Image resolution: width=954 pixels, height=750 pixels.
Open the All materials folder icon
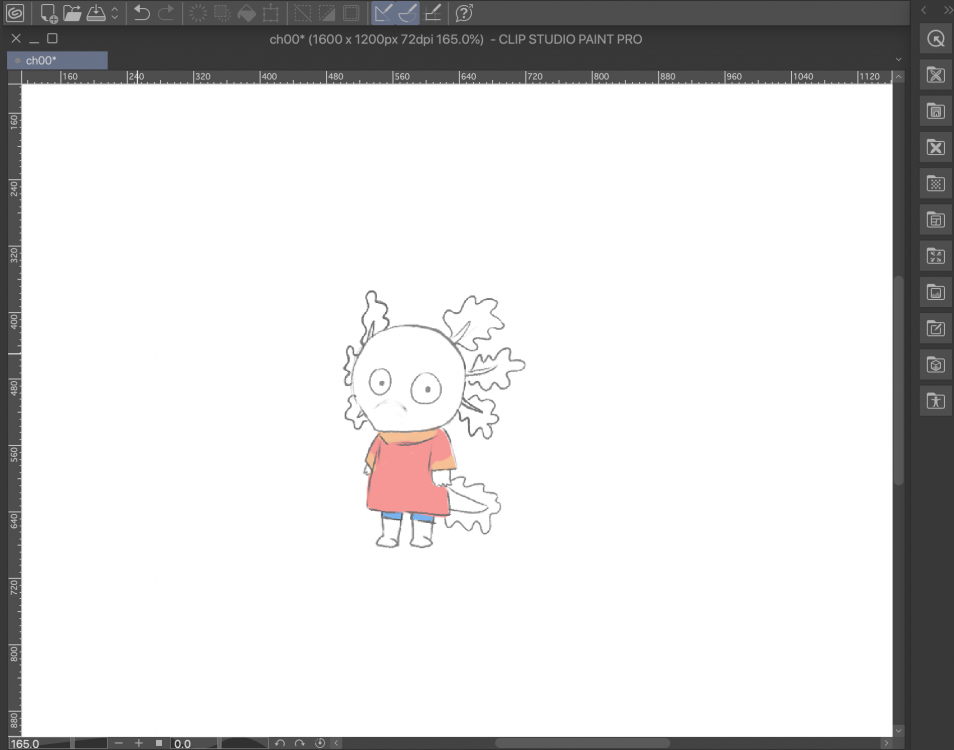tap(936, 75)
